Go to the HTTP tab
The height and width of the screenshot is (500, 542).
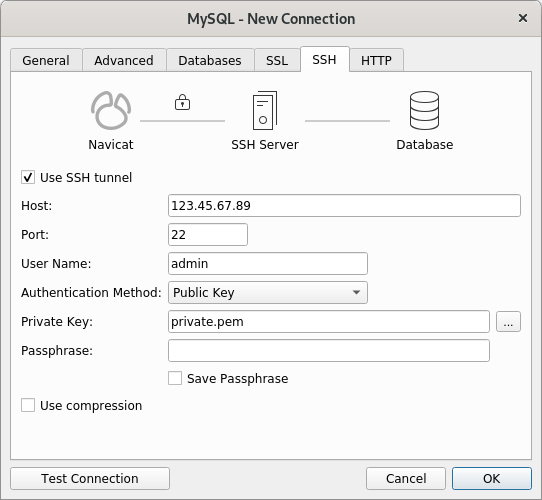[x=376, y=61]
